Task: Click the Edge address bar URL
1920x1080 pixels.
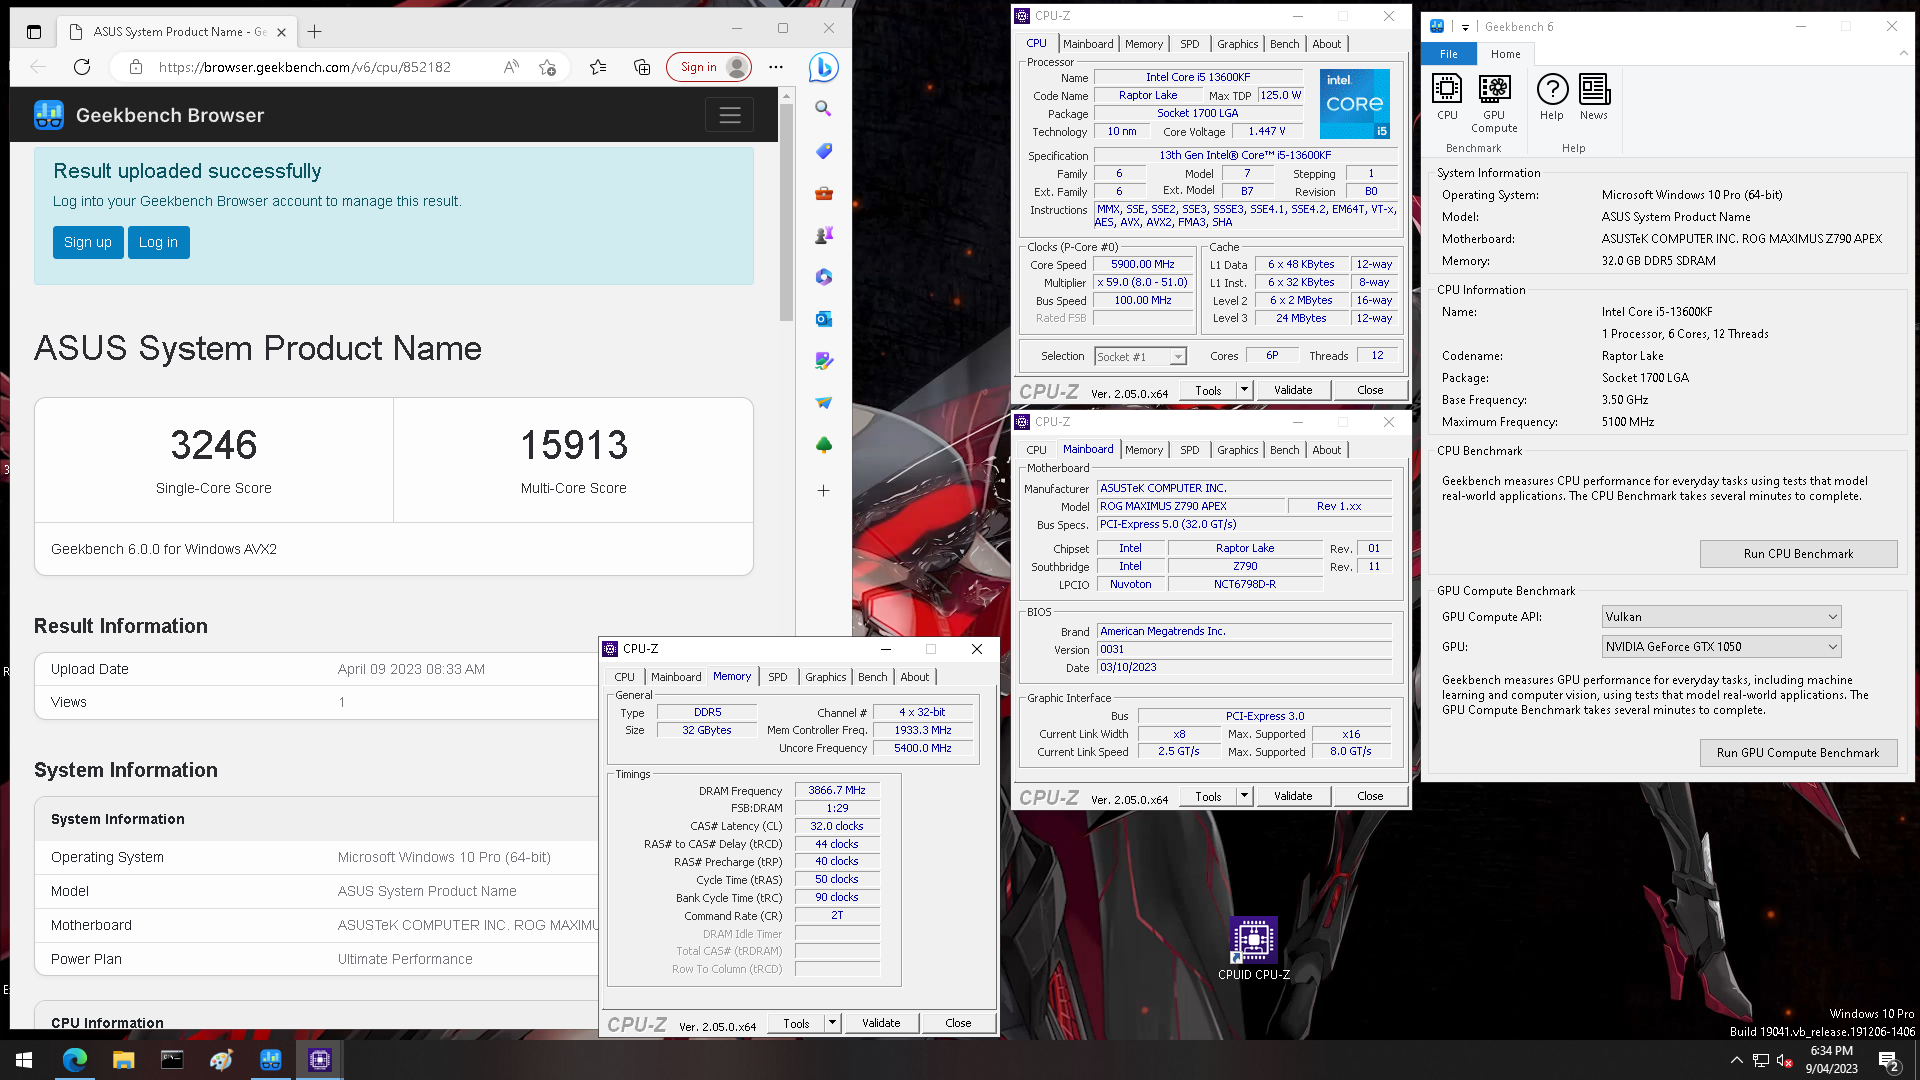Action: click(x=305, y=67)
